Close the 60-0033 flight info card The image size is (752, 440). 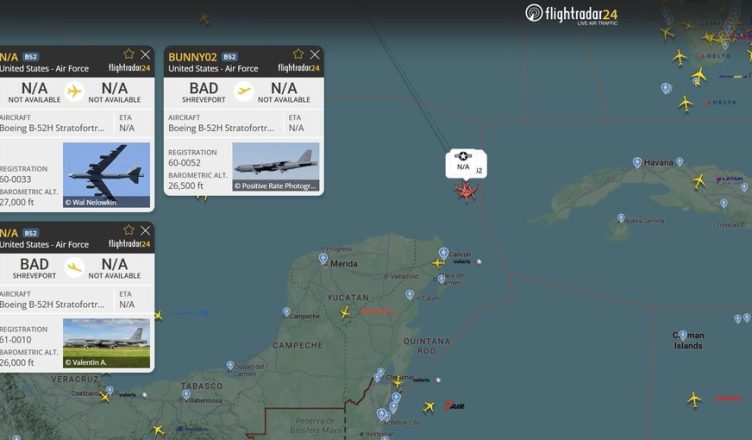pyautogui.click(x=145, y=54)
